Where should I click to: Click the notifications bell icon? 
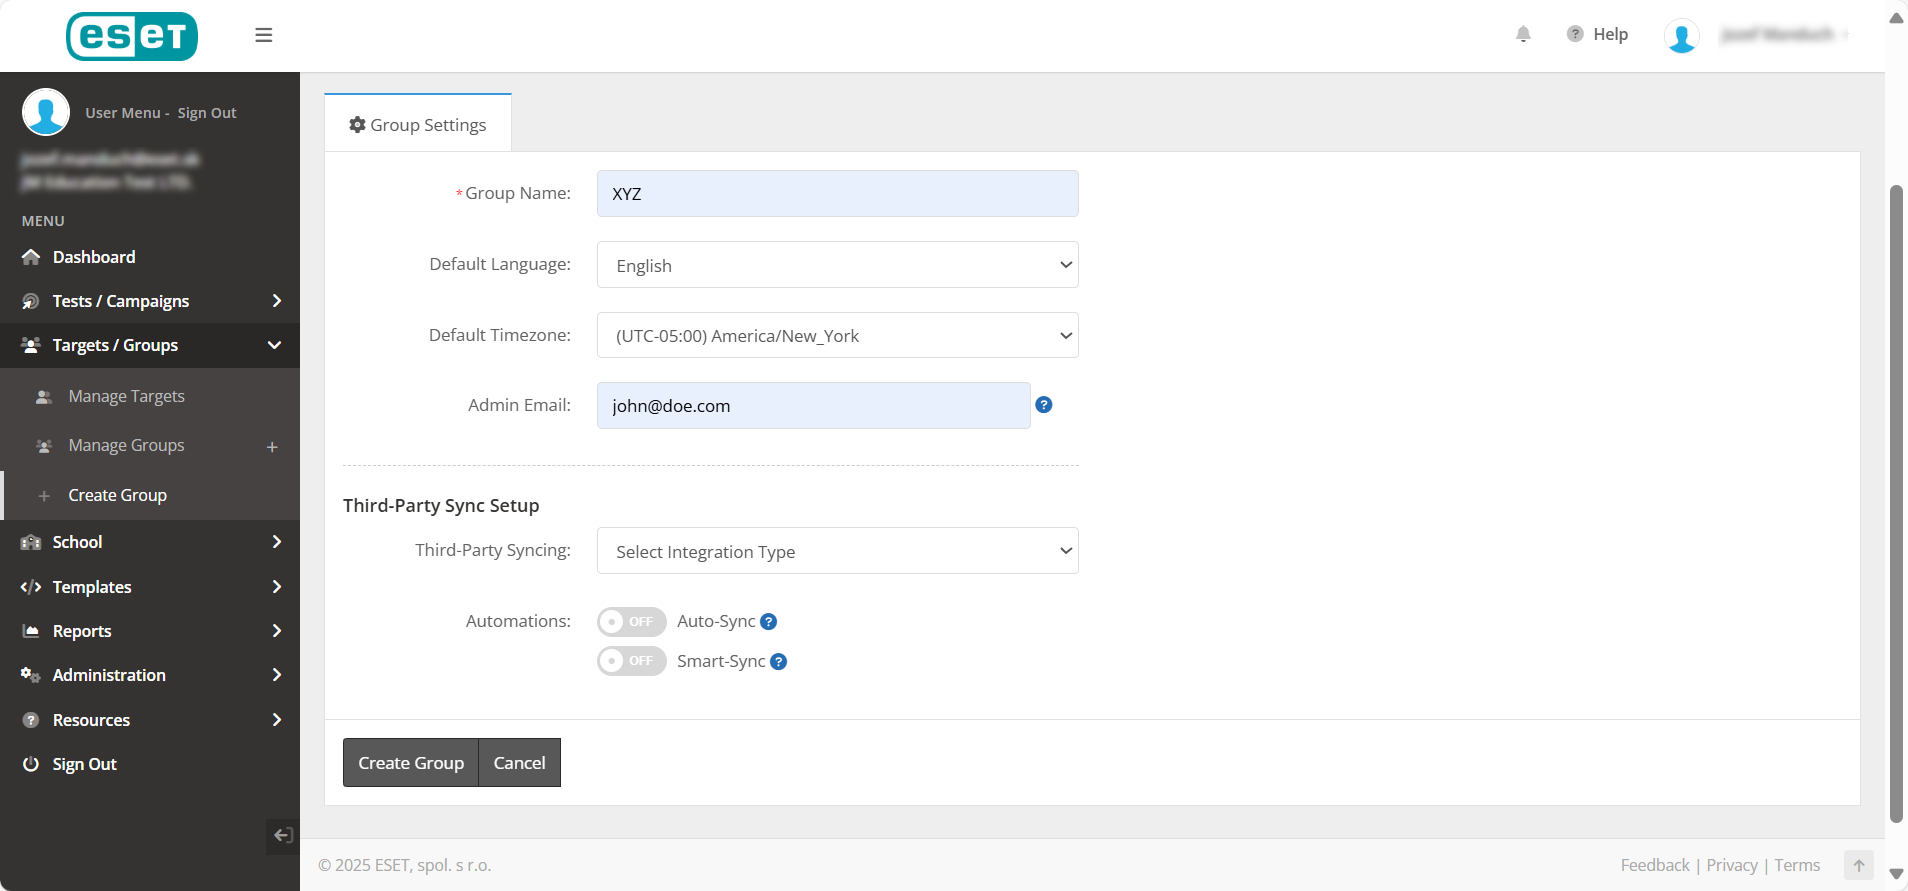coord(1523,34)
